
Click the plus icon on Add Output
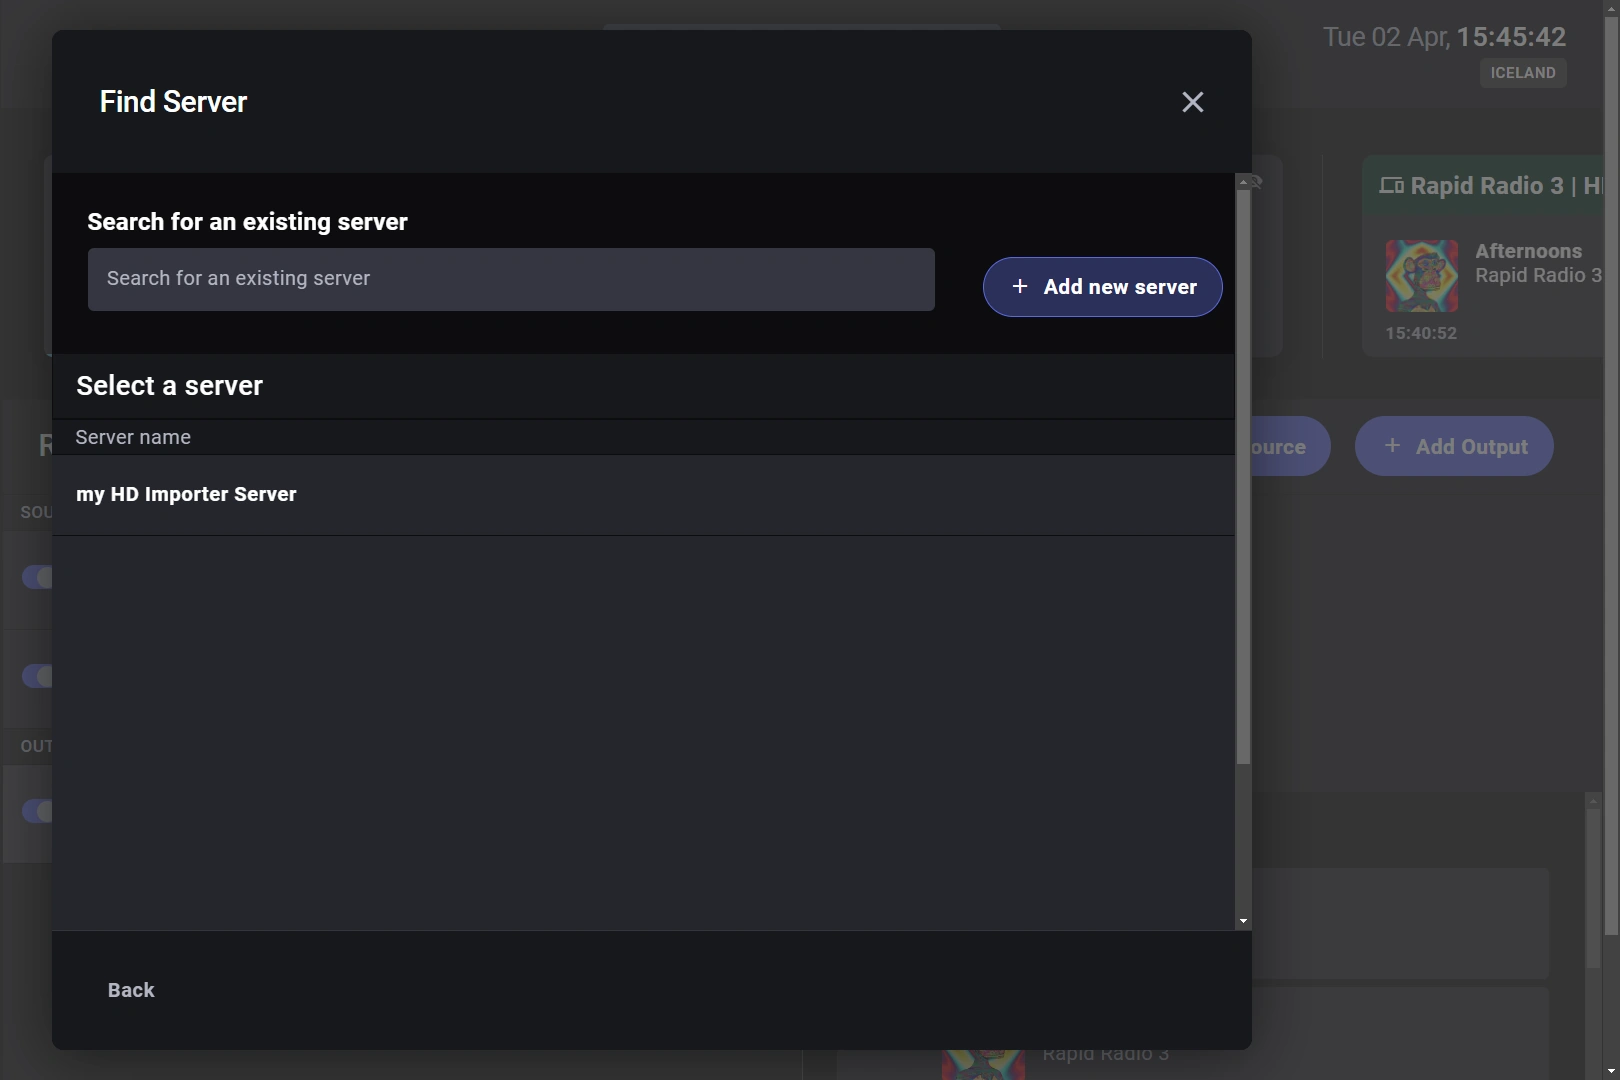pyautogui.click(x=1392, y=446)
